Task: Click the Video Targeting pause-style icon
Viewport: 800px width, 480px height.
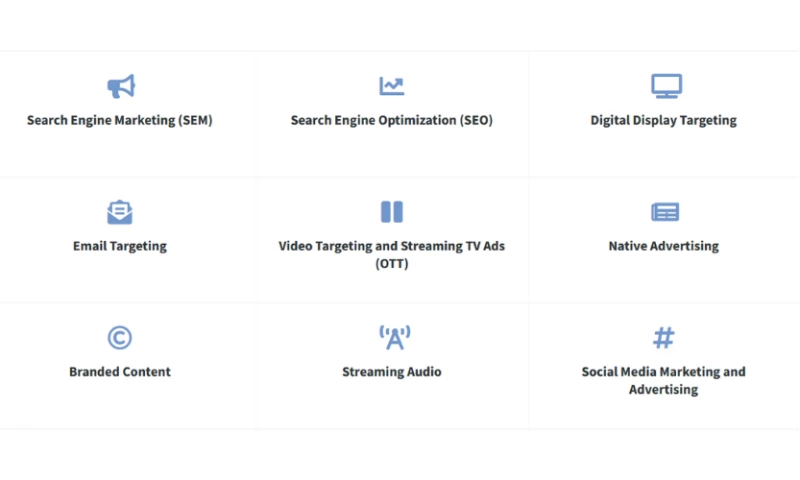Action: pyautogui.click(x=392, y=212)
